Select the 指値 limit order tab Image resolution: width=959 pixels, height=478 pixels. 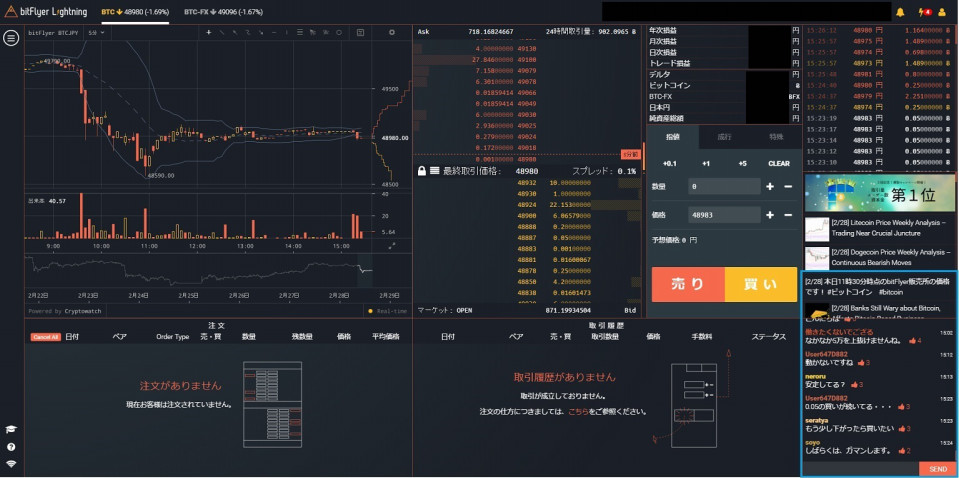coord(673,137)
